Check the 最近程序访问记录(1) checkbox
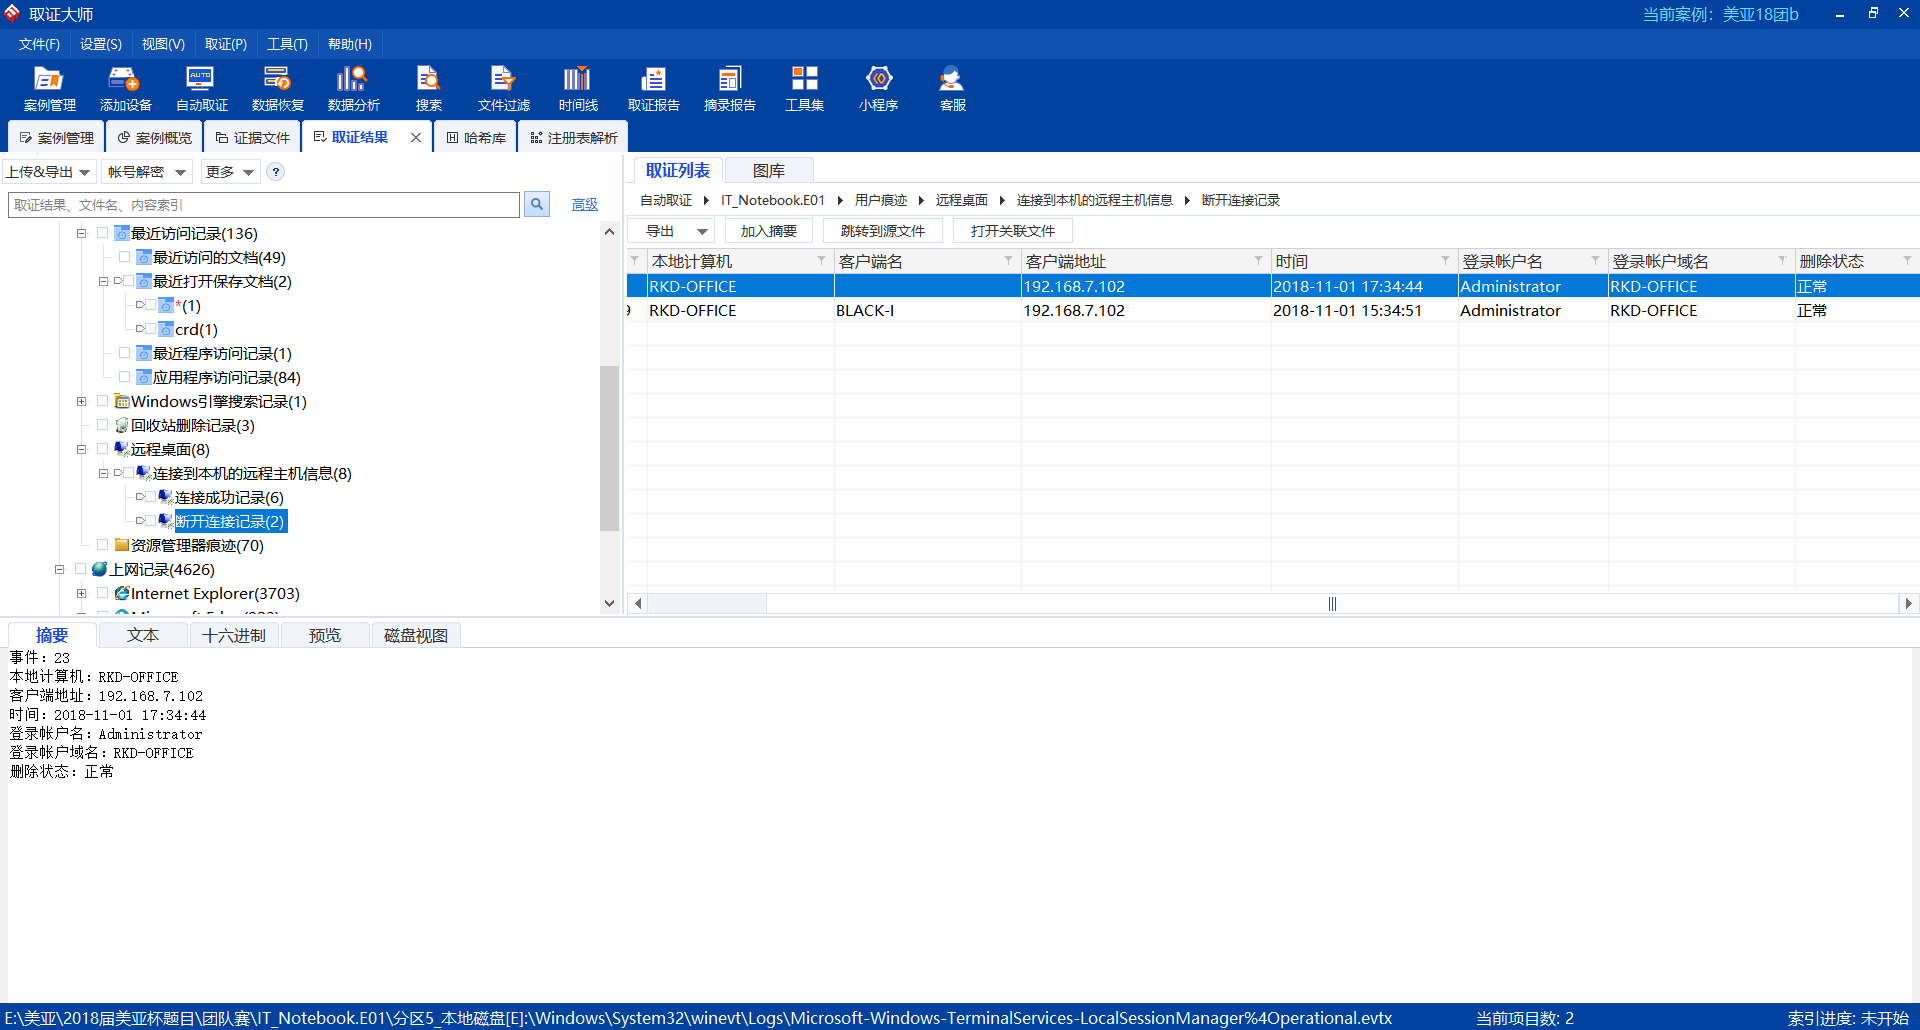The image size is (1920, 1030). point(124,353)
